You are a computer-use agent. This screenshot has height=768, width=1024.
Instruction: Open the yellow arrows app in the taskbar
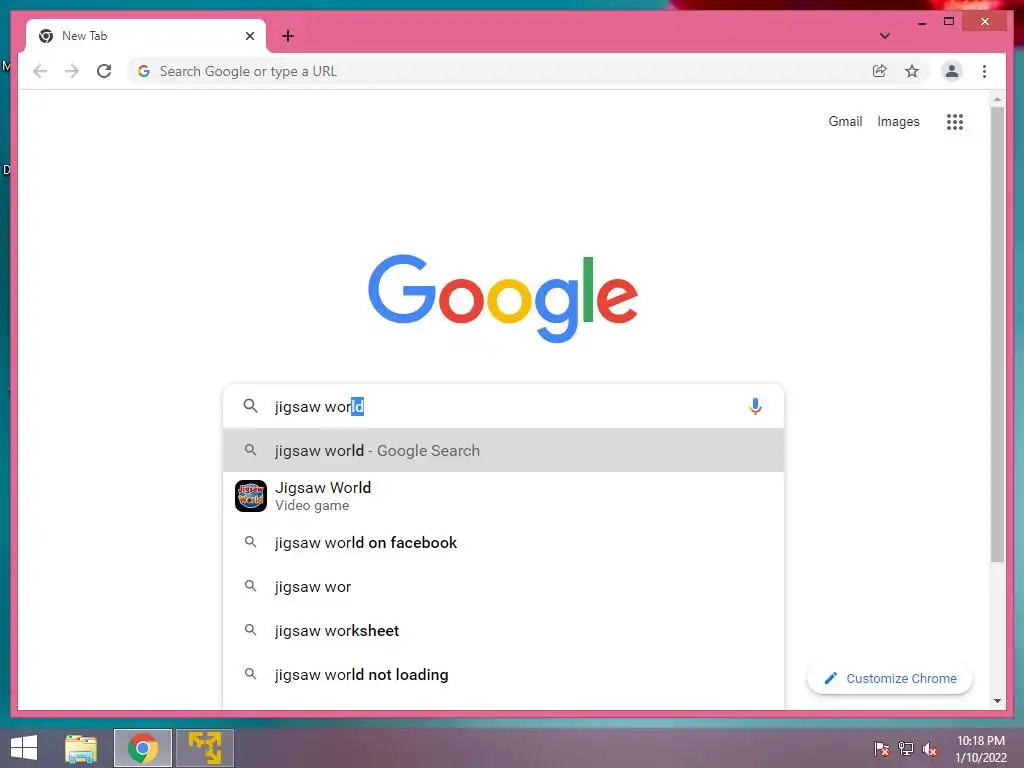pyautogui.click(x=205, y=748)
